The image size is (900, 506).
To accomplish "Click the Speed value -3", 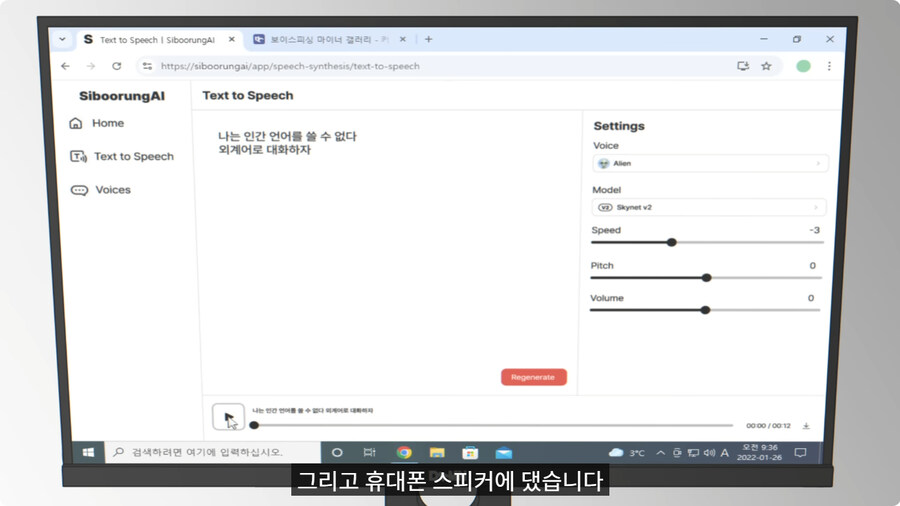I will (814, 230).
